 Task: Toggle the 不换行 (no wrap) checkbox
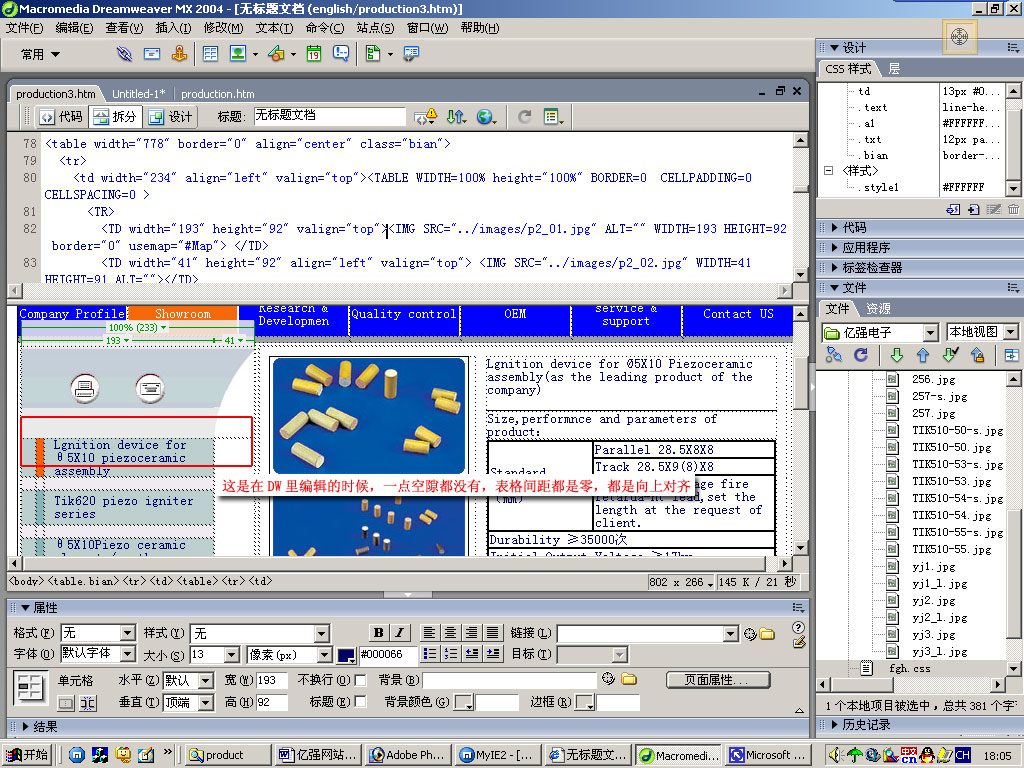click(x=360, y=680)
